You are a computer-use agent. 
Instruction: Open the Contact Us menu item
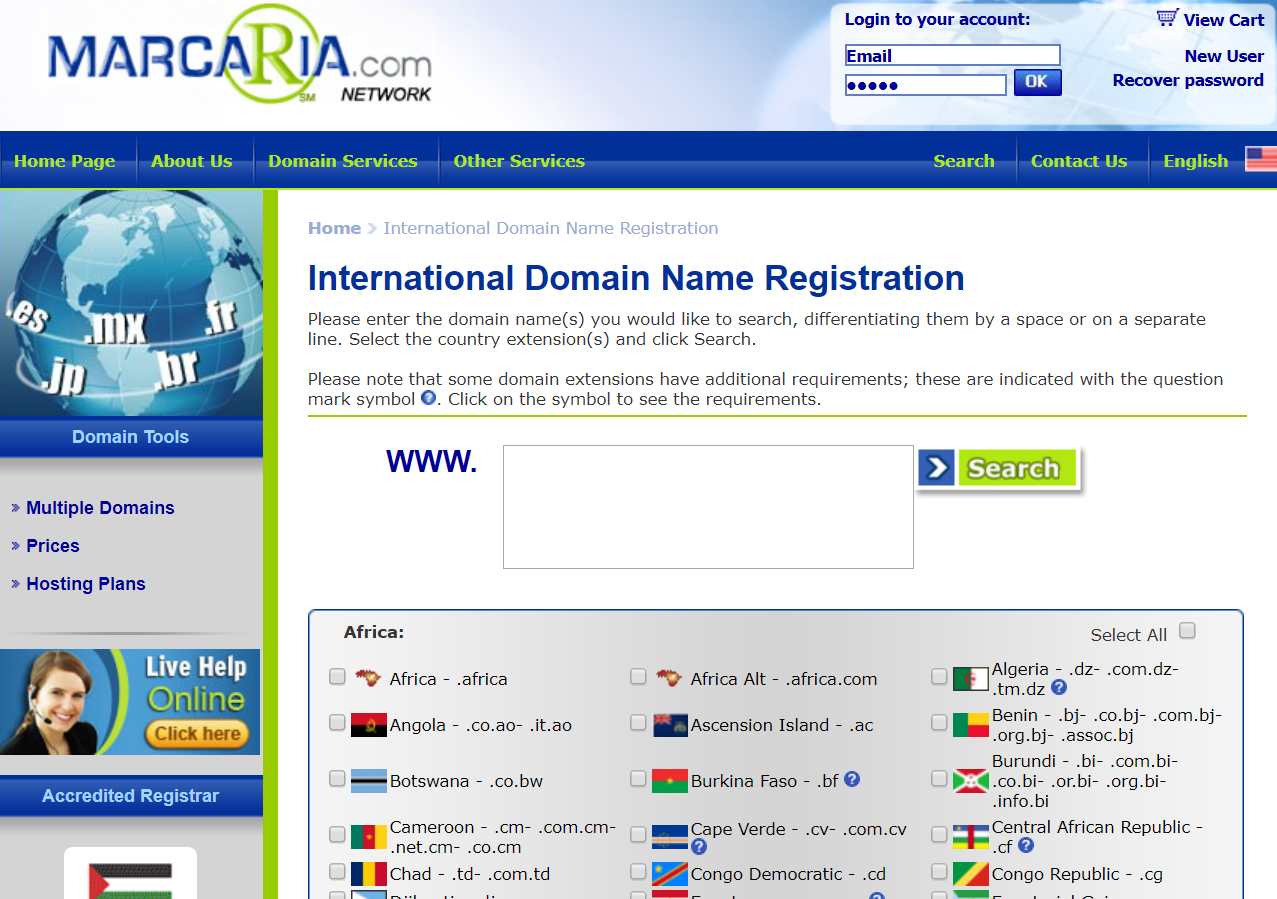click(1079, 161)
